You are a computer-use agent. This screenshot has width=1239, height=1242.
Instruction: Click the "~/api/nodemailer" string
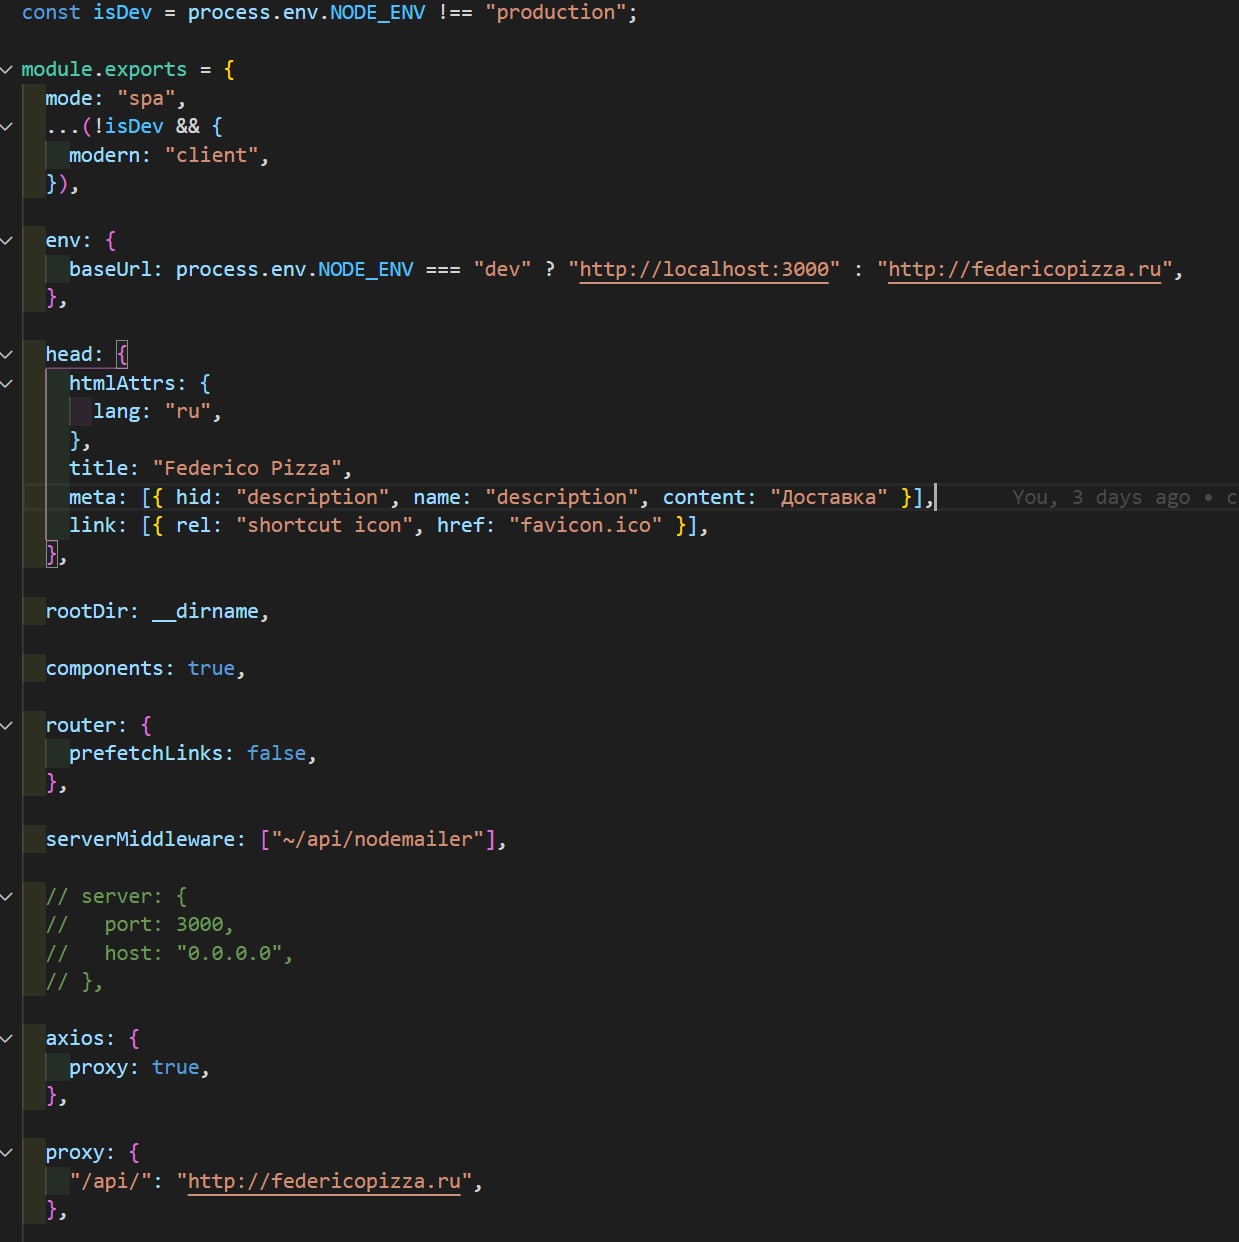378,839
